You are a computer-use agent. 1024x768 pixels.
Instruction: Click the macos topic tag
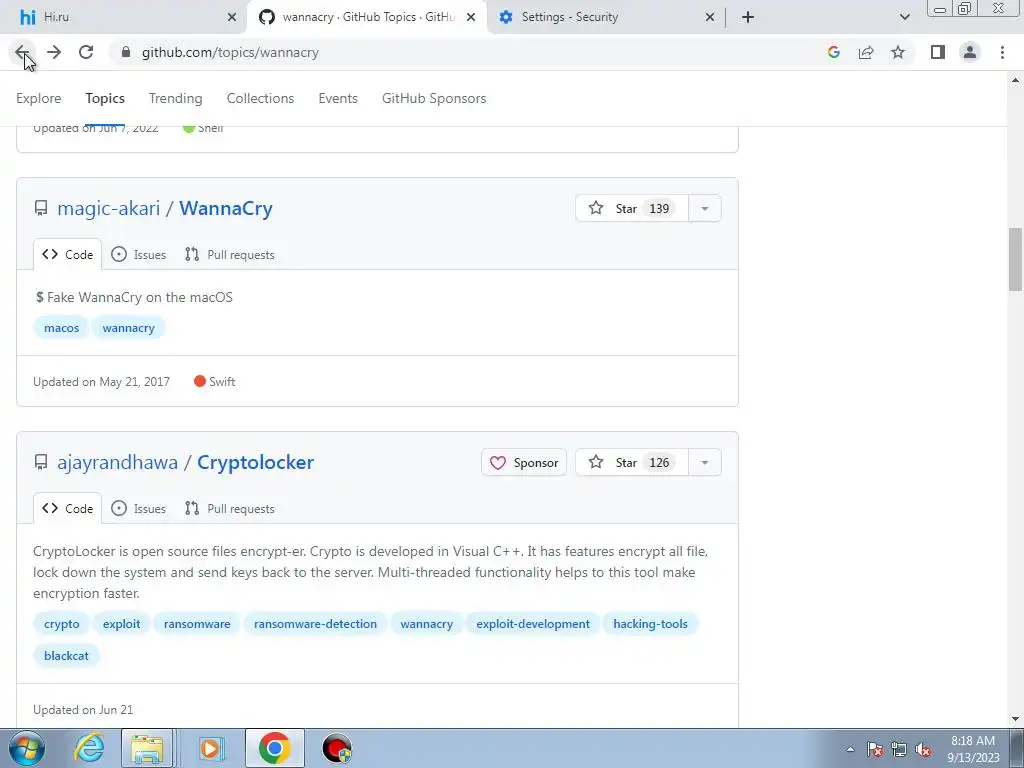coord(61,328)
